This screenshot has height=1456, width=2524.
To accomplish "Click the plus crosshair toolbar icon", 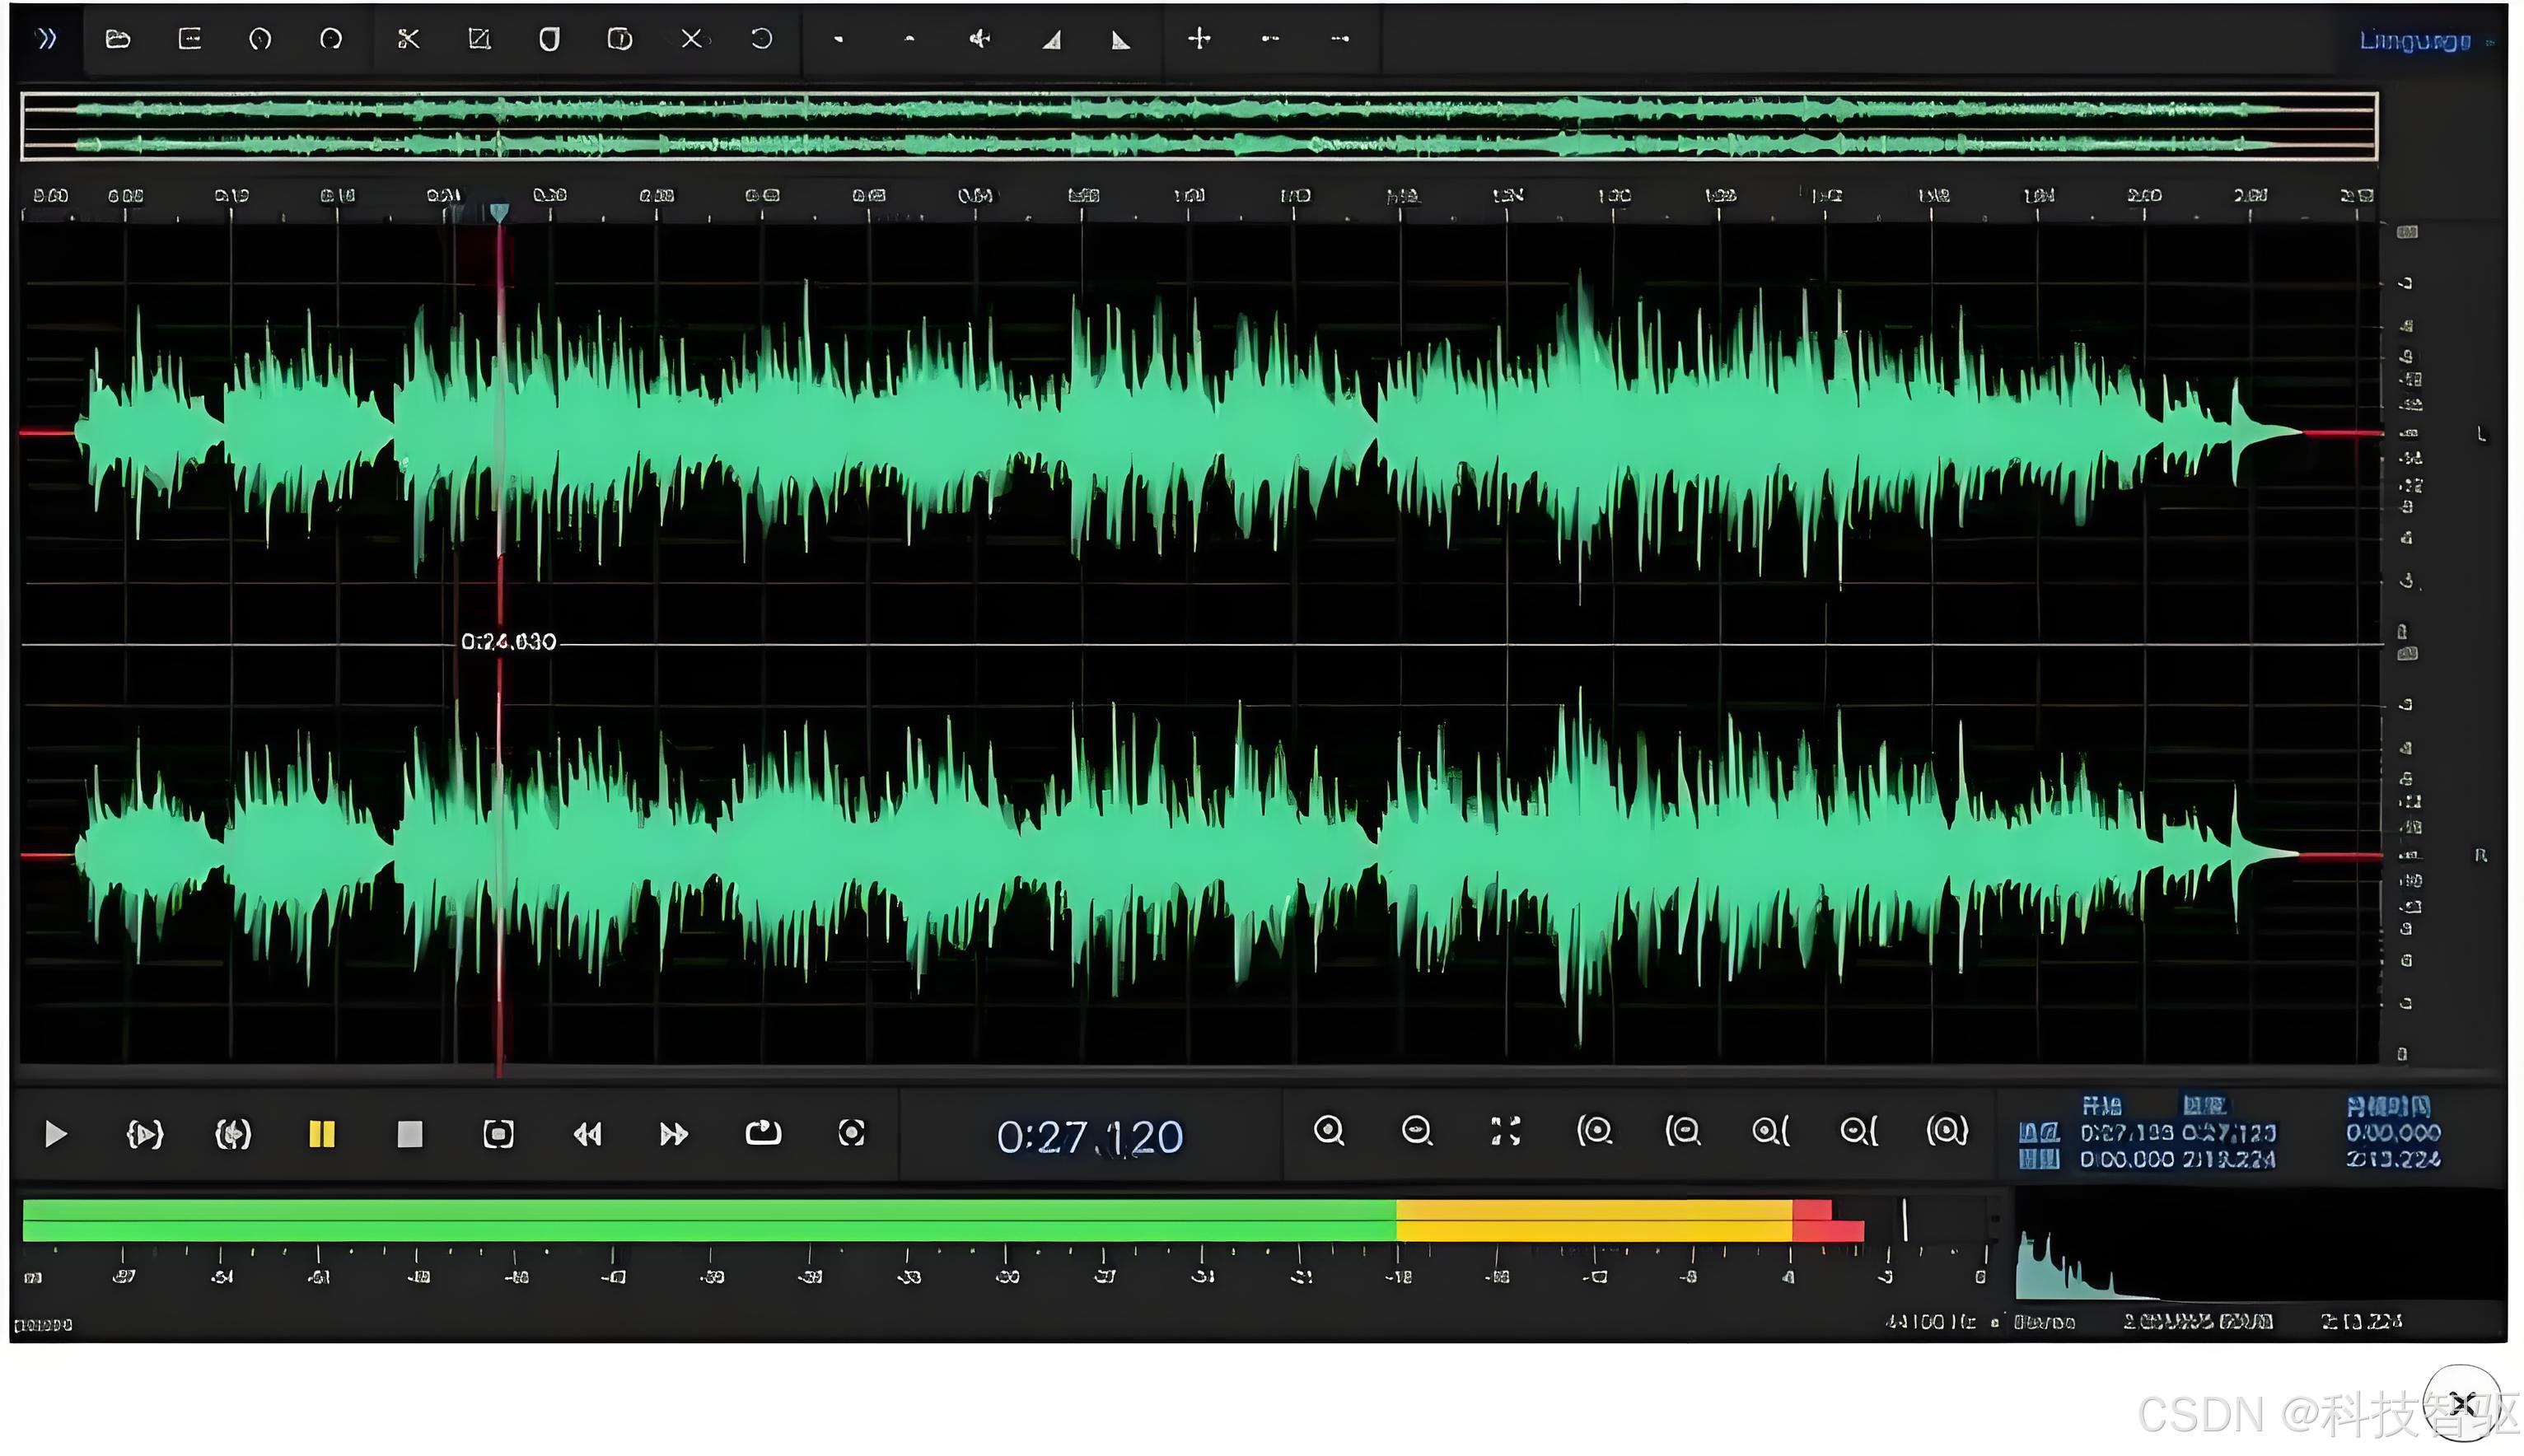I will (x=1199, y=39).
